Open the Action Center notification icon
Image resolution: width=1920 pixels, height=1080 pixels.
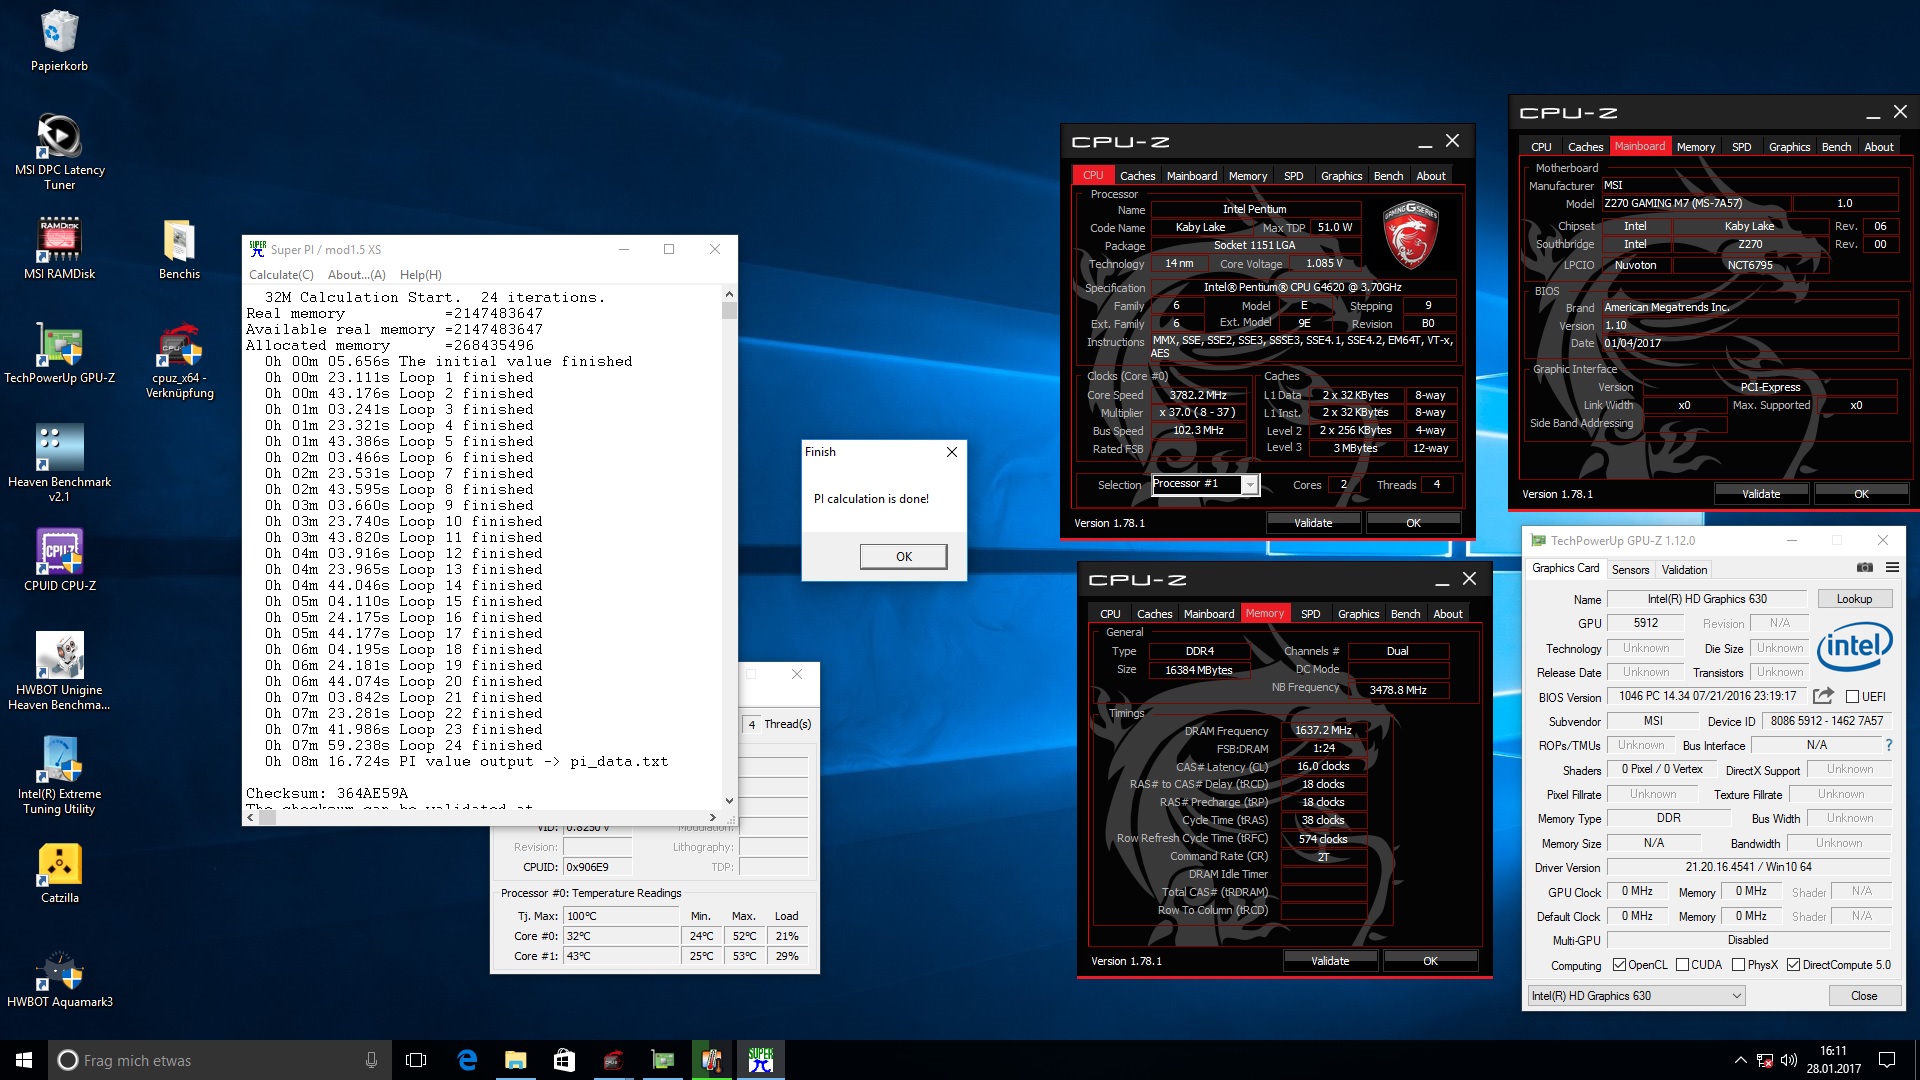pos(1887,1060)
